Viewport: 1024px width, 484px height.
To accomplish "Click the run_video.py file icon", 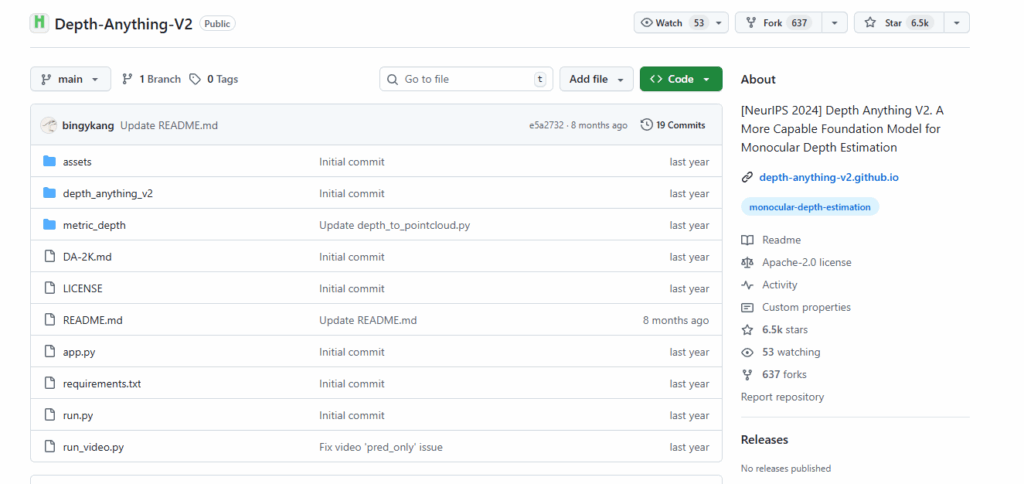I will click(50, 447).
